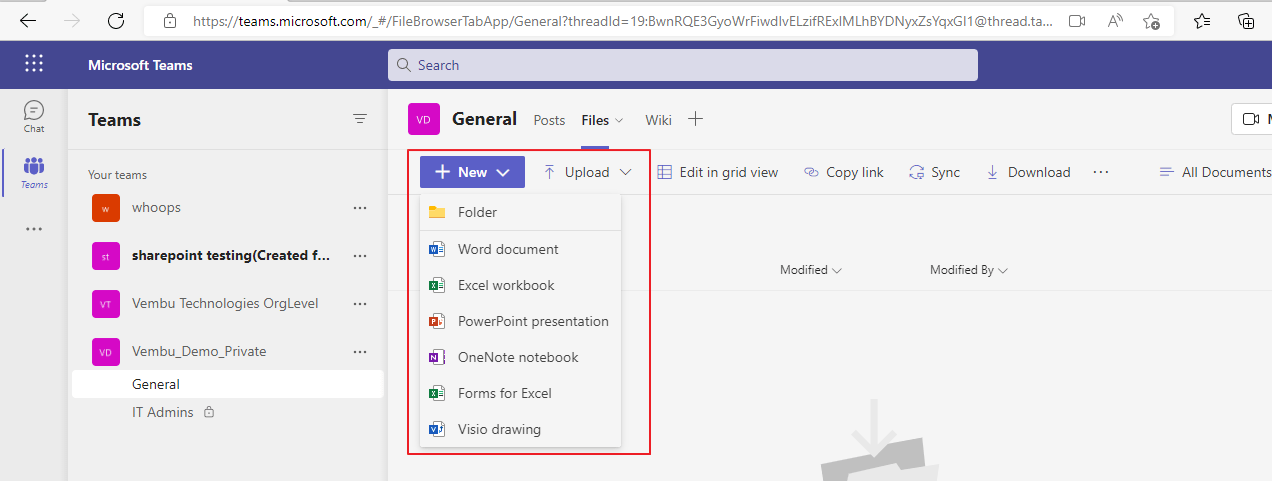Viewport: 1272px width, 481px height.
Task: Reload the page in browser
Action: point(116,20)
